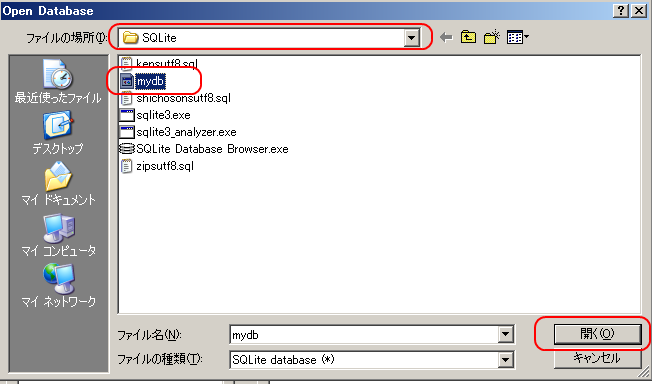Open My Network (マイ ネットワーク) shortcut
The height and width of the screenshot is (384, 652).
pos(58,285)
